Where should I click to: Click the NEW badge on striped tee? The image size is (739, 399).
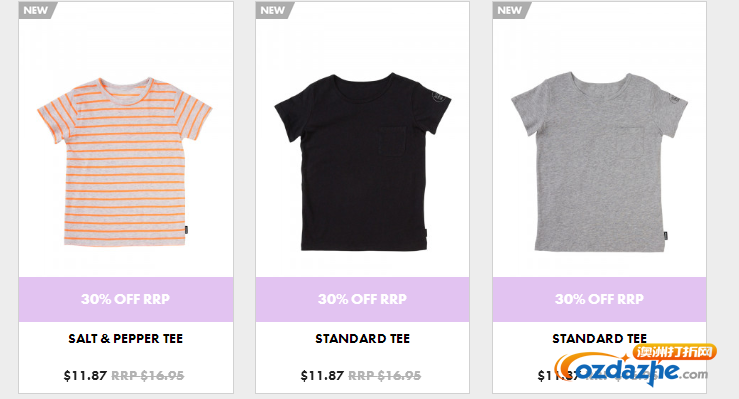tap(36, 10)
